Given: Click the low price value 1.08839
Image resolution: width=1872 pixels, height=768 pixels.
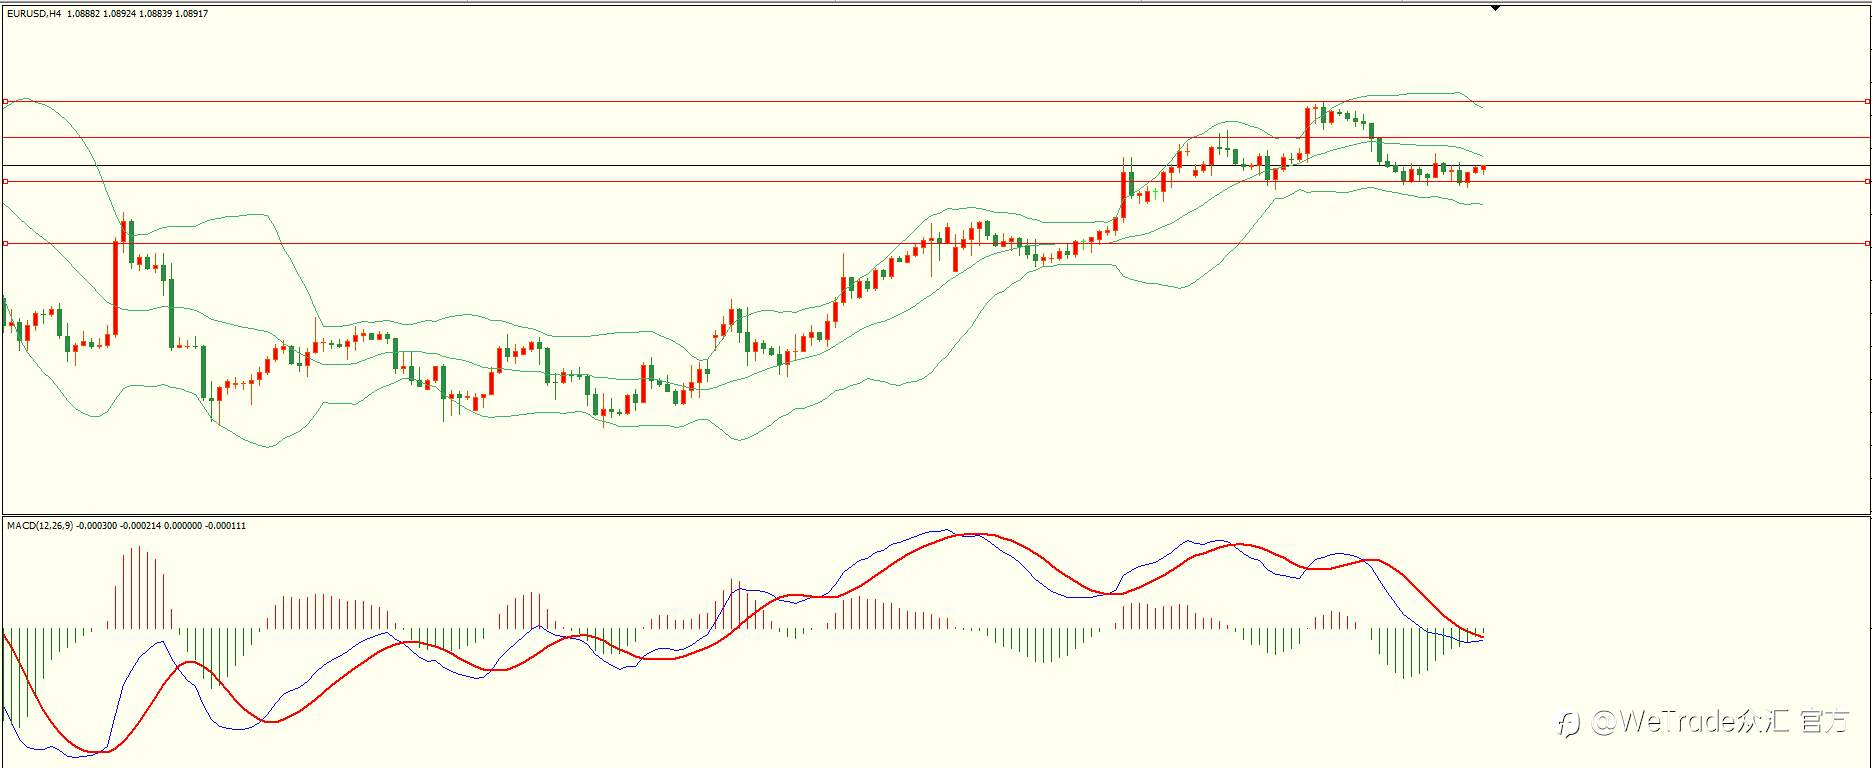Looking at the screenshot, I should tap(154, 14).
